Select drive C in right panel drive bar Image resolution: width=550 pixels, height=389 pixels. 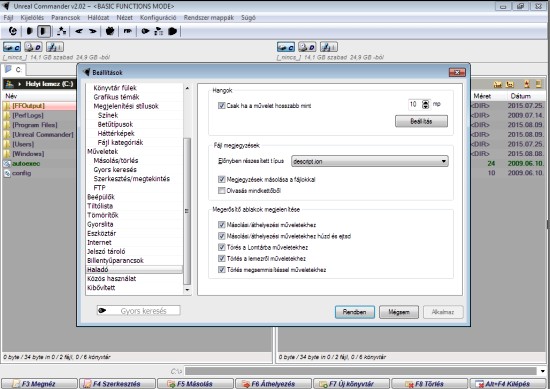coord(286,47)
